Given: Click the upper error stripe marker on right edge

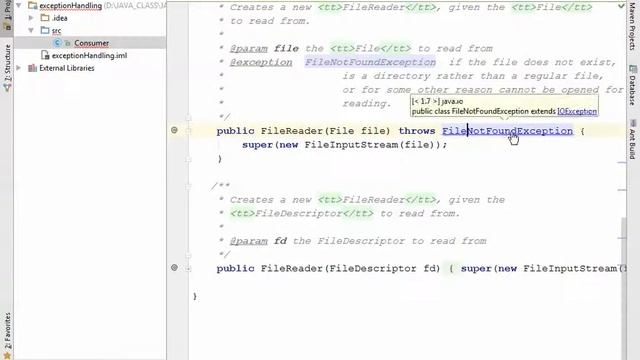Looking at the screenshot, I should [x=622, y=162].
